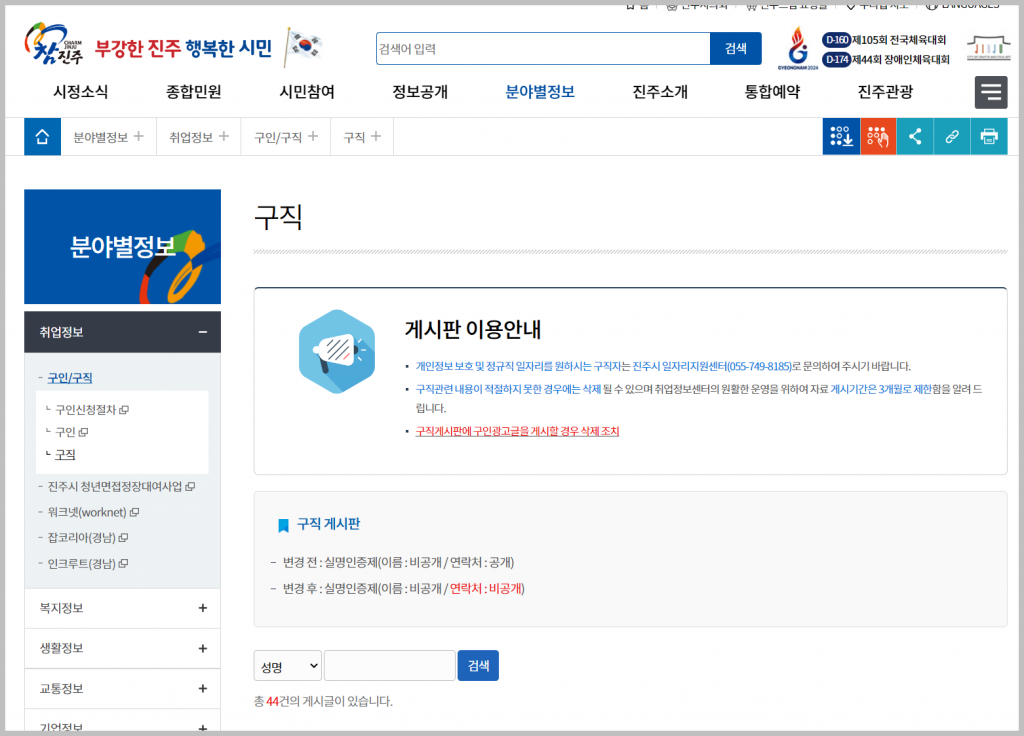Open the 구인 sidebar link
This screenshot has width=1024, height=736.
coord(65,432)
